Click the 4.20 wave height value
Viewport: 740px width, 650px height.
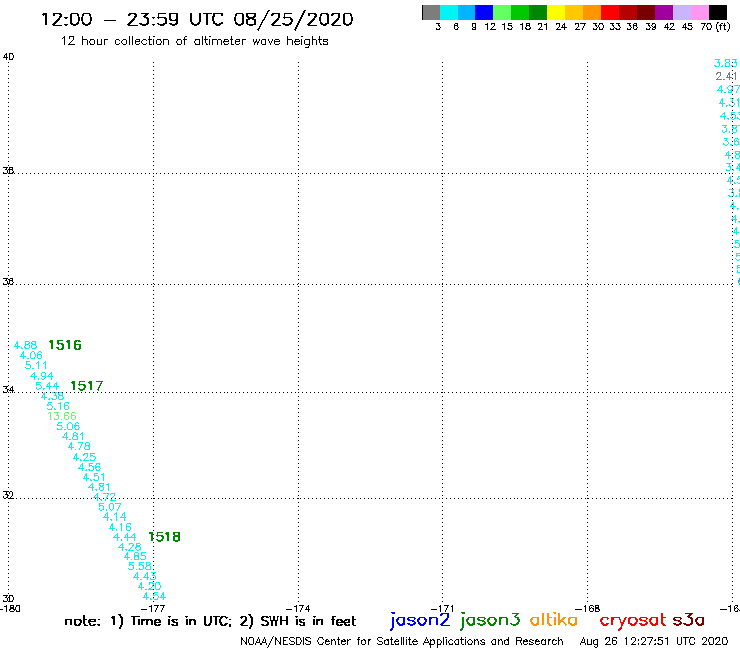tap(150, 586)
